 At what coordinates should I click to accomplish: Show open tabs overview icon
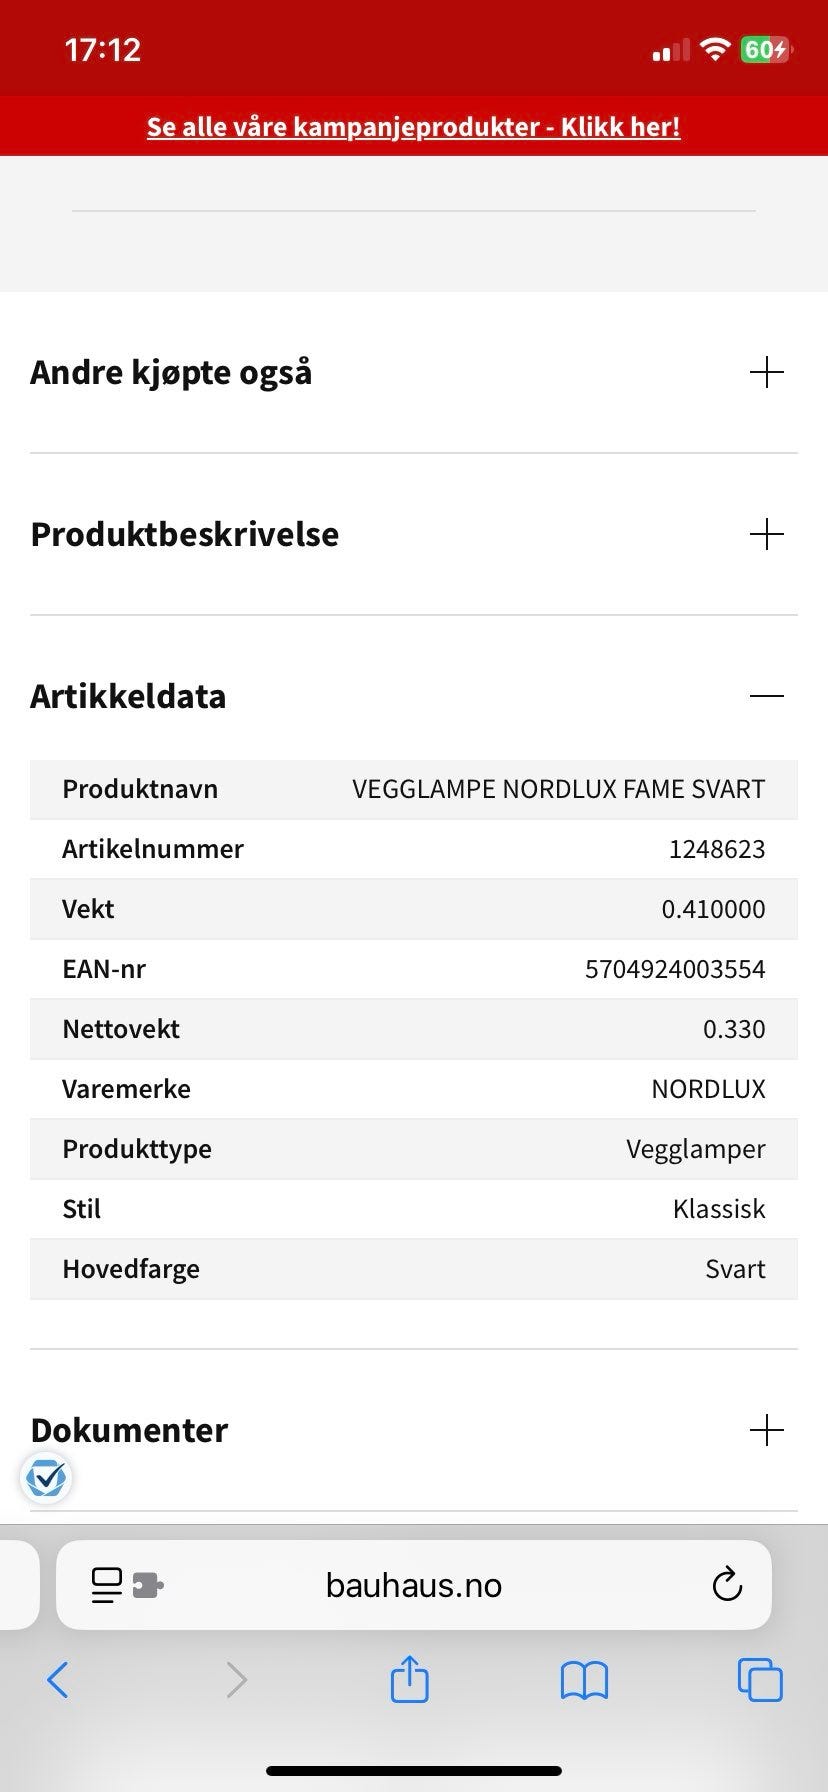coord(760,1680)
